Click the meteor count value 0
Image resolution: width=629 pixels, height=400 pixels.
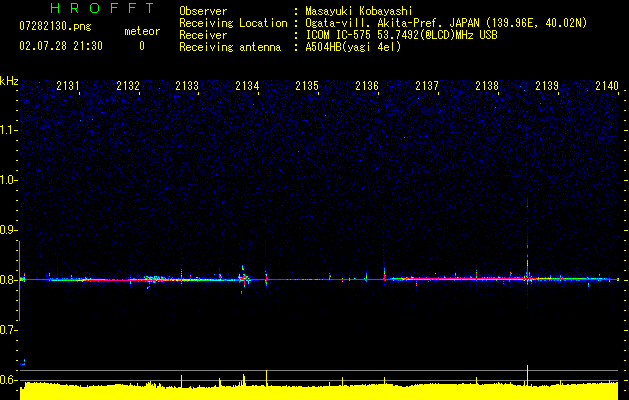point(142,46)
